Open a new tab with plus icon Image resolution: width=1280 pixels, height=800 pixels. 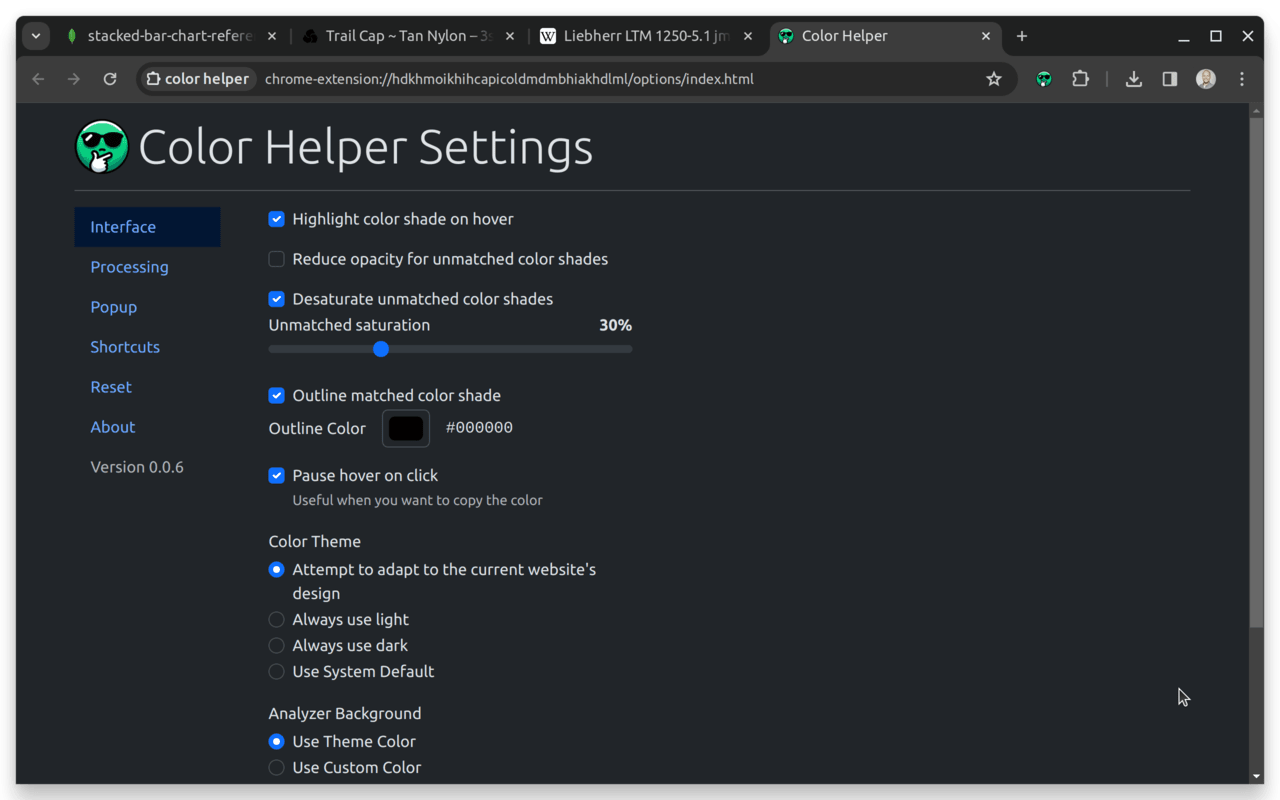point(1021,36)
